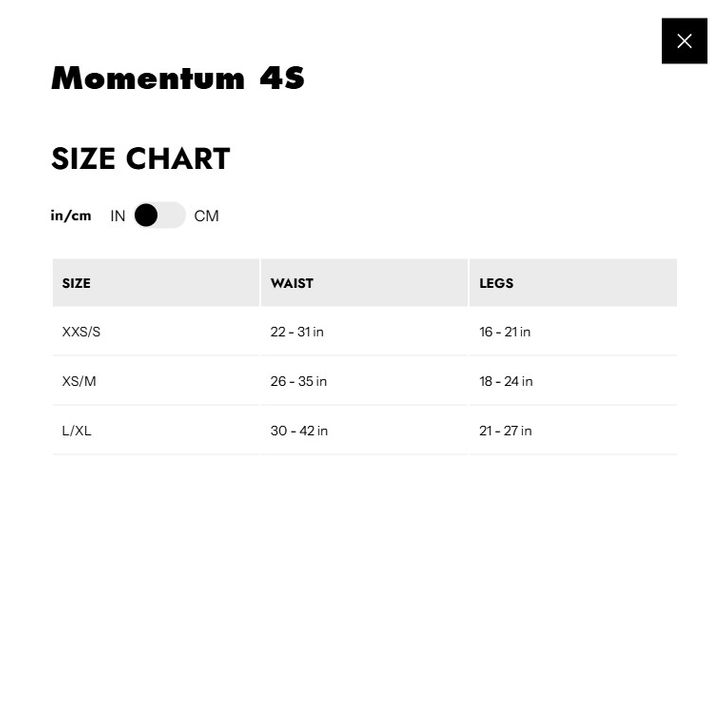Click the SIZE column header
Image resolution: width=726 pixels, height=726 pixels.
pyautogui.click(x=76, y=283)
